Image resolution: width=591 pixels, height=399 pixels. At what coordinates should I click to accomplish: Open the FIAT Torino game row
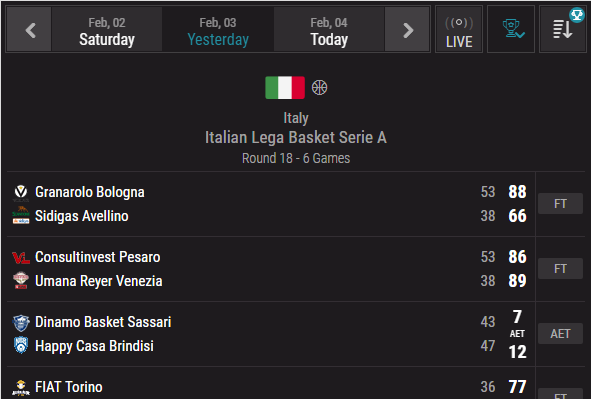[x=271, y=384]
